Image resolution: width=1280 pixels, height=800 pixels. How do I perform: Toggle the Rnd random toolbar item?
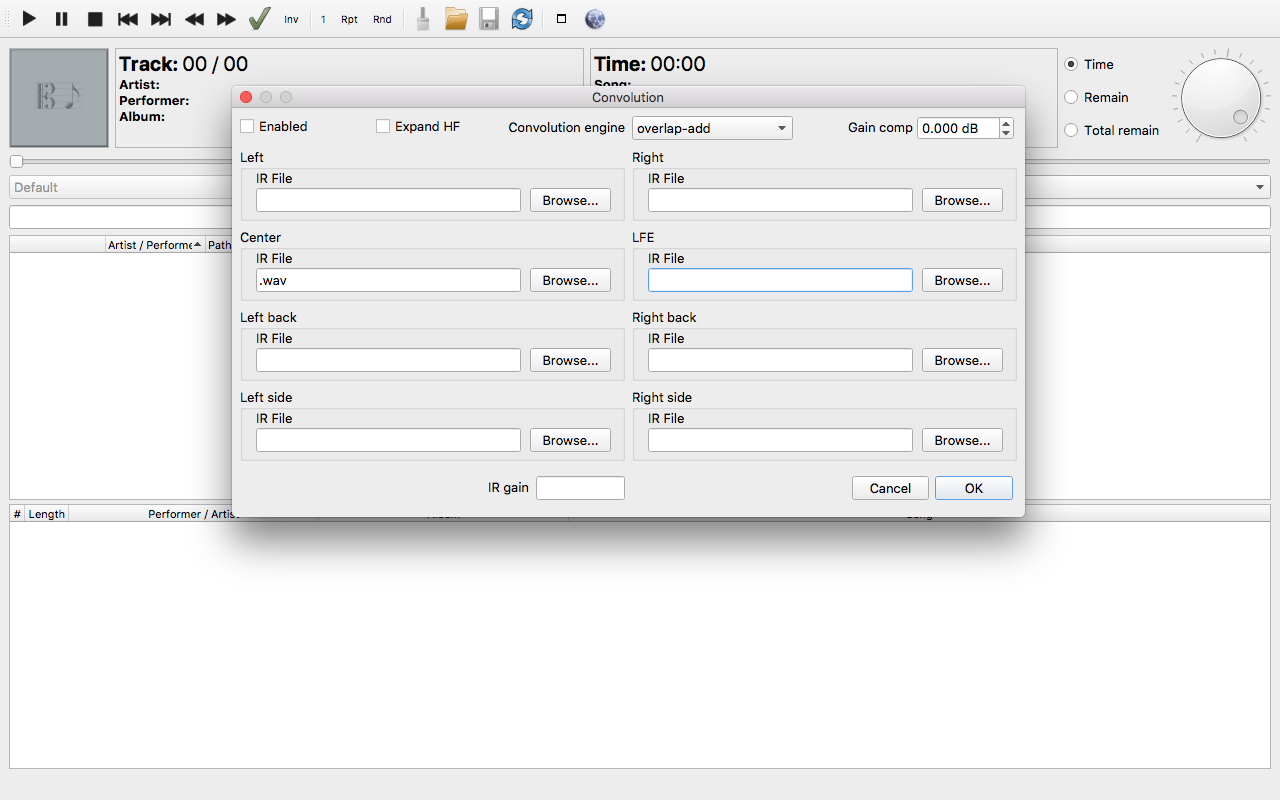coord(382,19)
